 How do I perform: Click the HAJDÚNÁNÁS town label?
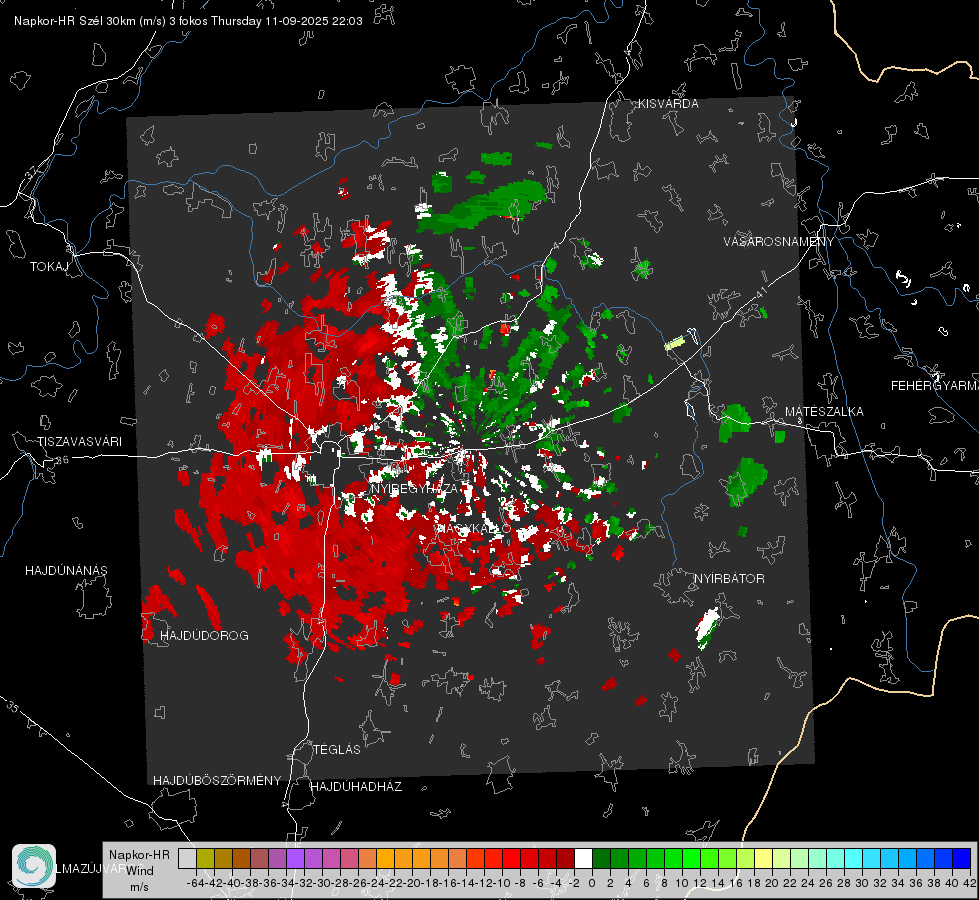coord(66,571)
